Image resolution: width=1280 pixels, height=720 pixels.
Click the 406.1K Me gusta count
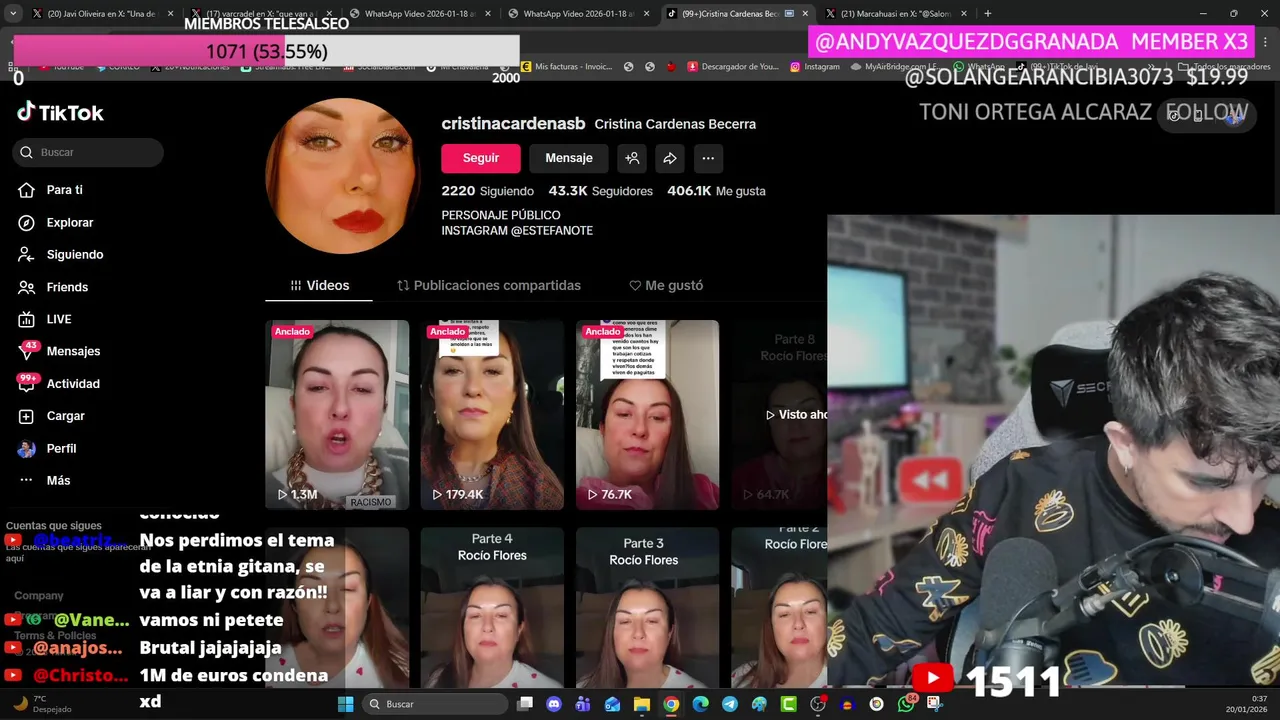tap(716, 191)
